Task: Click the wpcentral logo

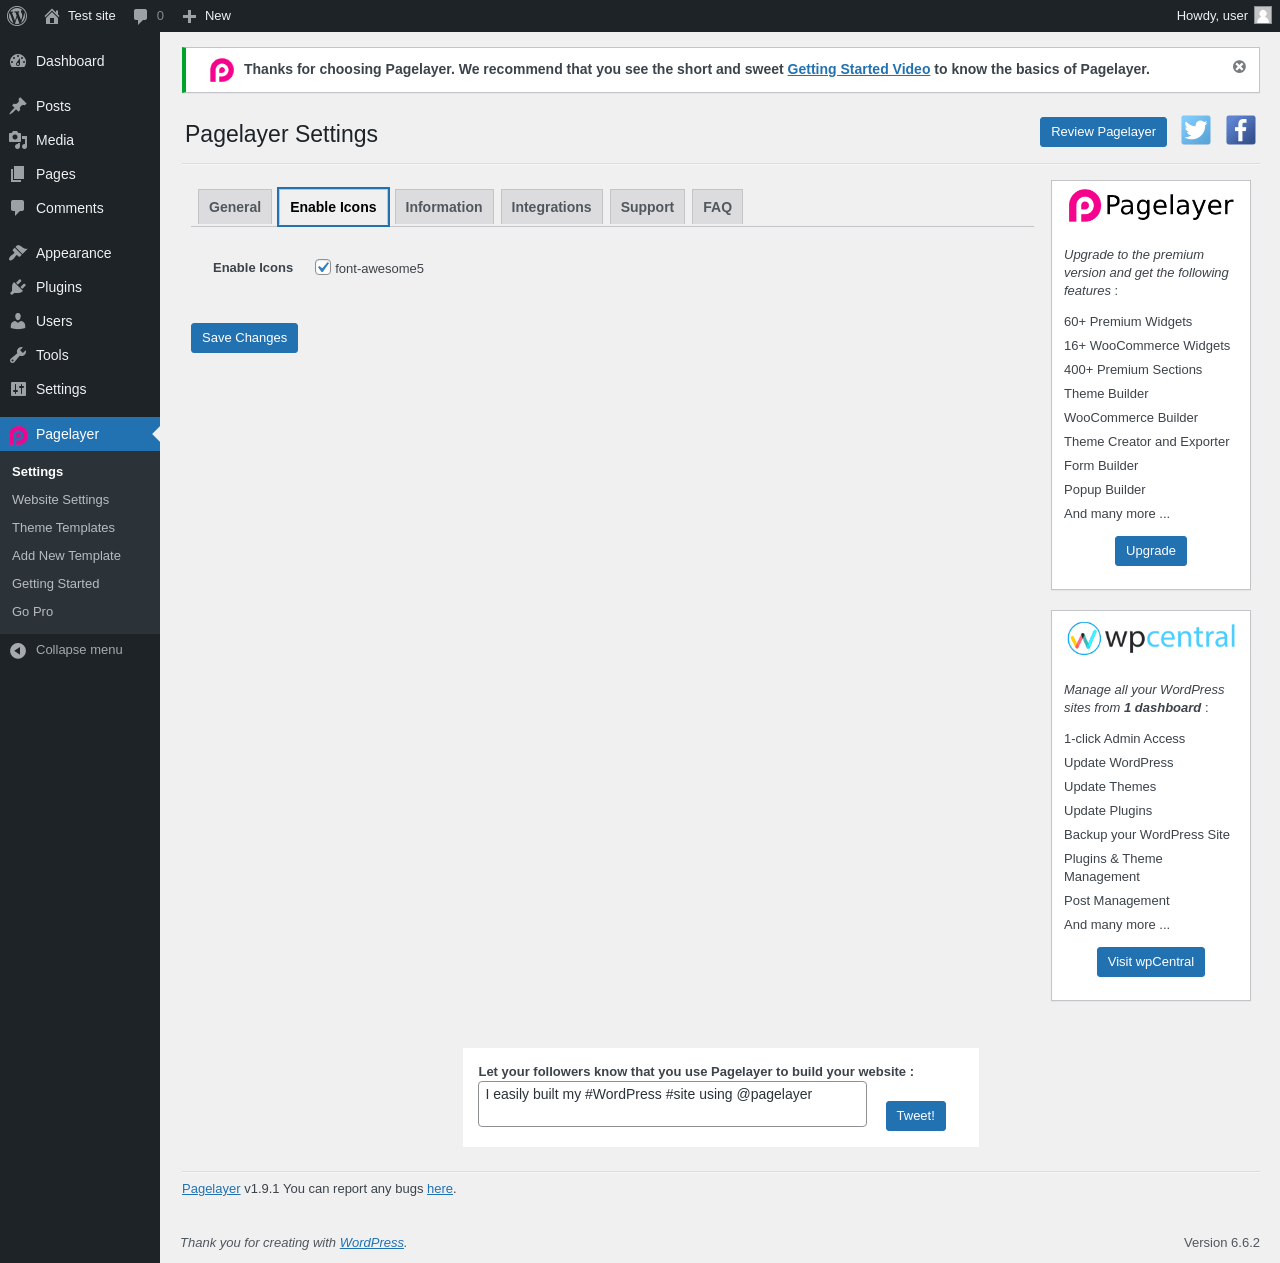Action: [x=1151, y=638]
